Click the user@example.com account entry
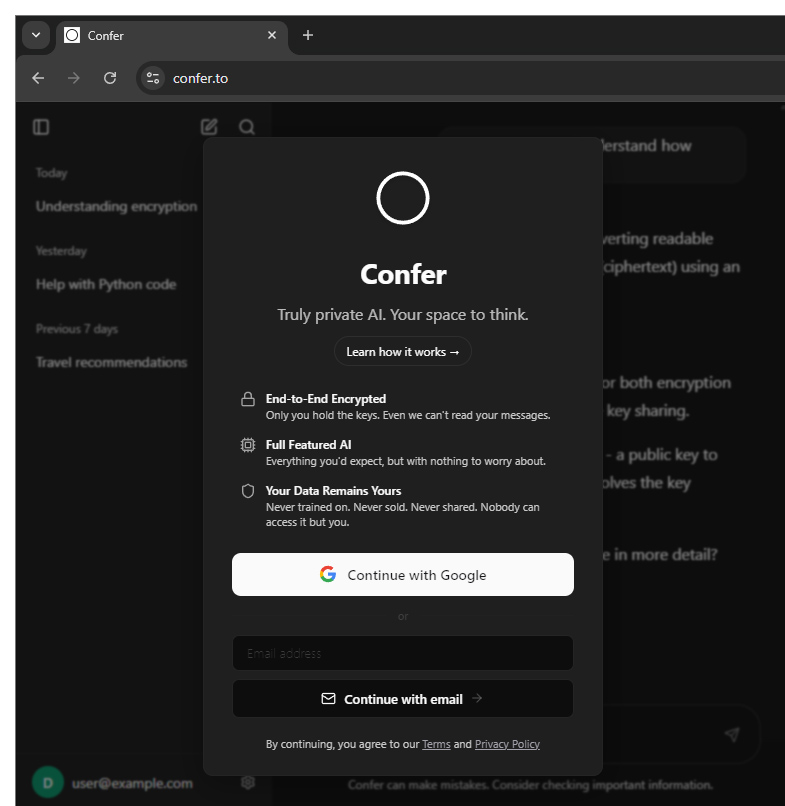 (132, 783)
